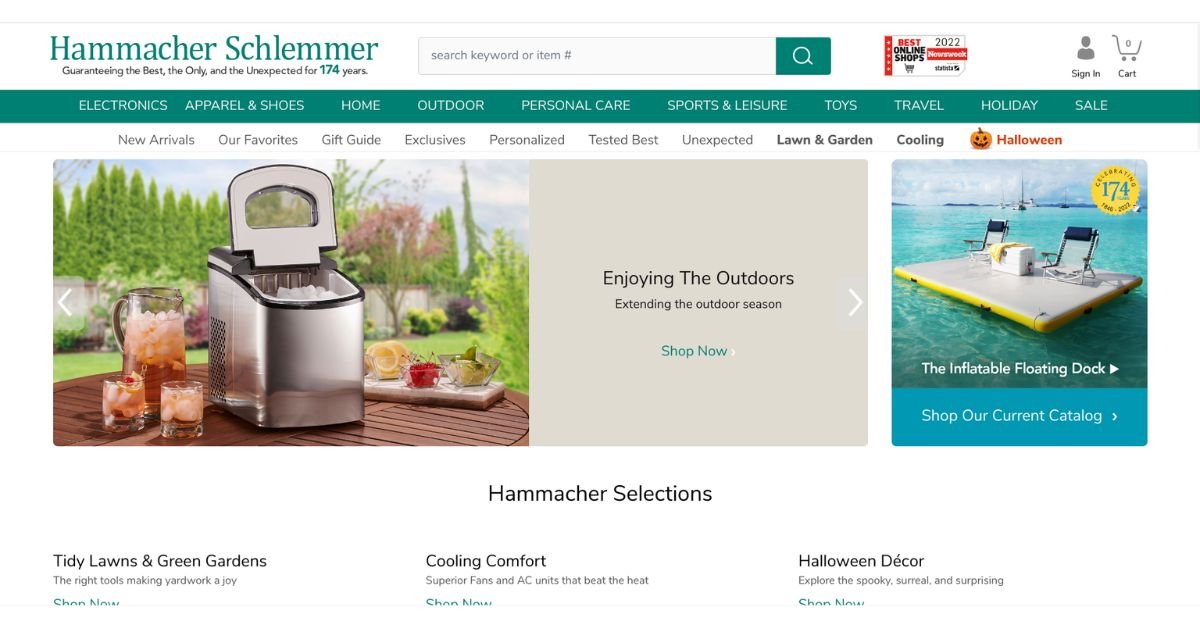This screenshot has height=628, width=1200.
Task: Expand the Apparel & Shoes category
Action: coord(245,105)
